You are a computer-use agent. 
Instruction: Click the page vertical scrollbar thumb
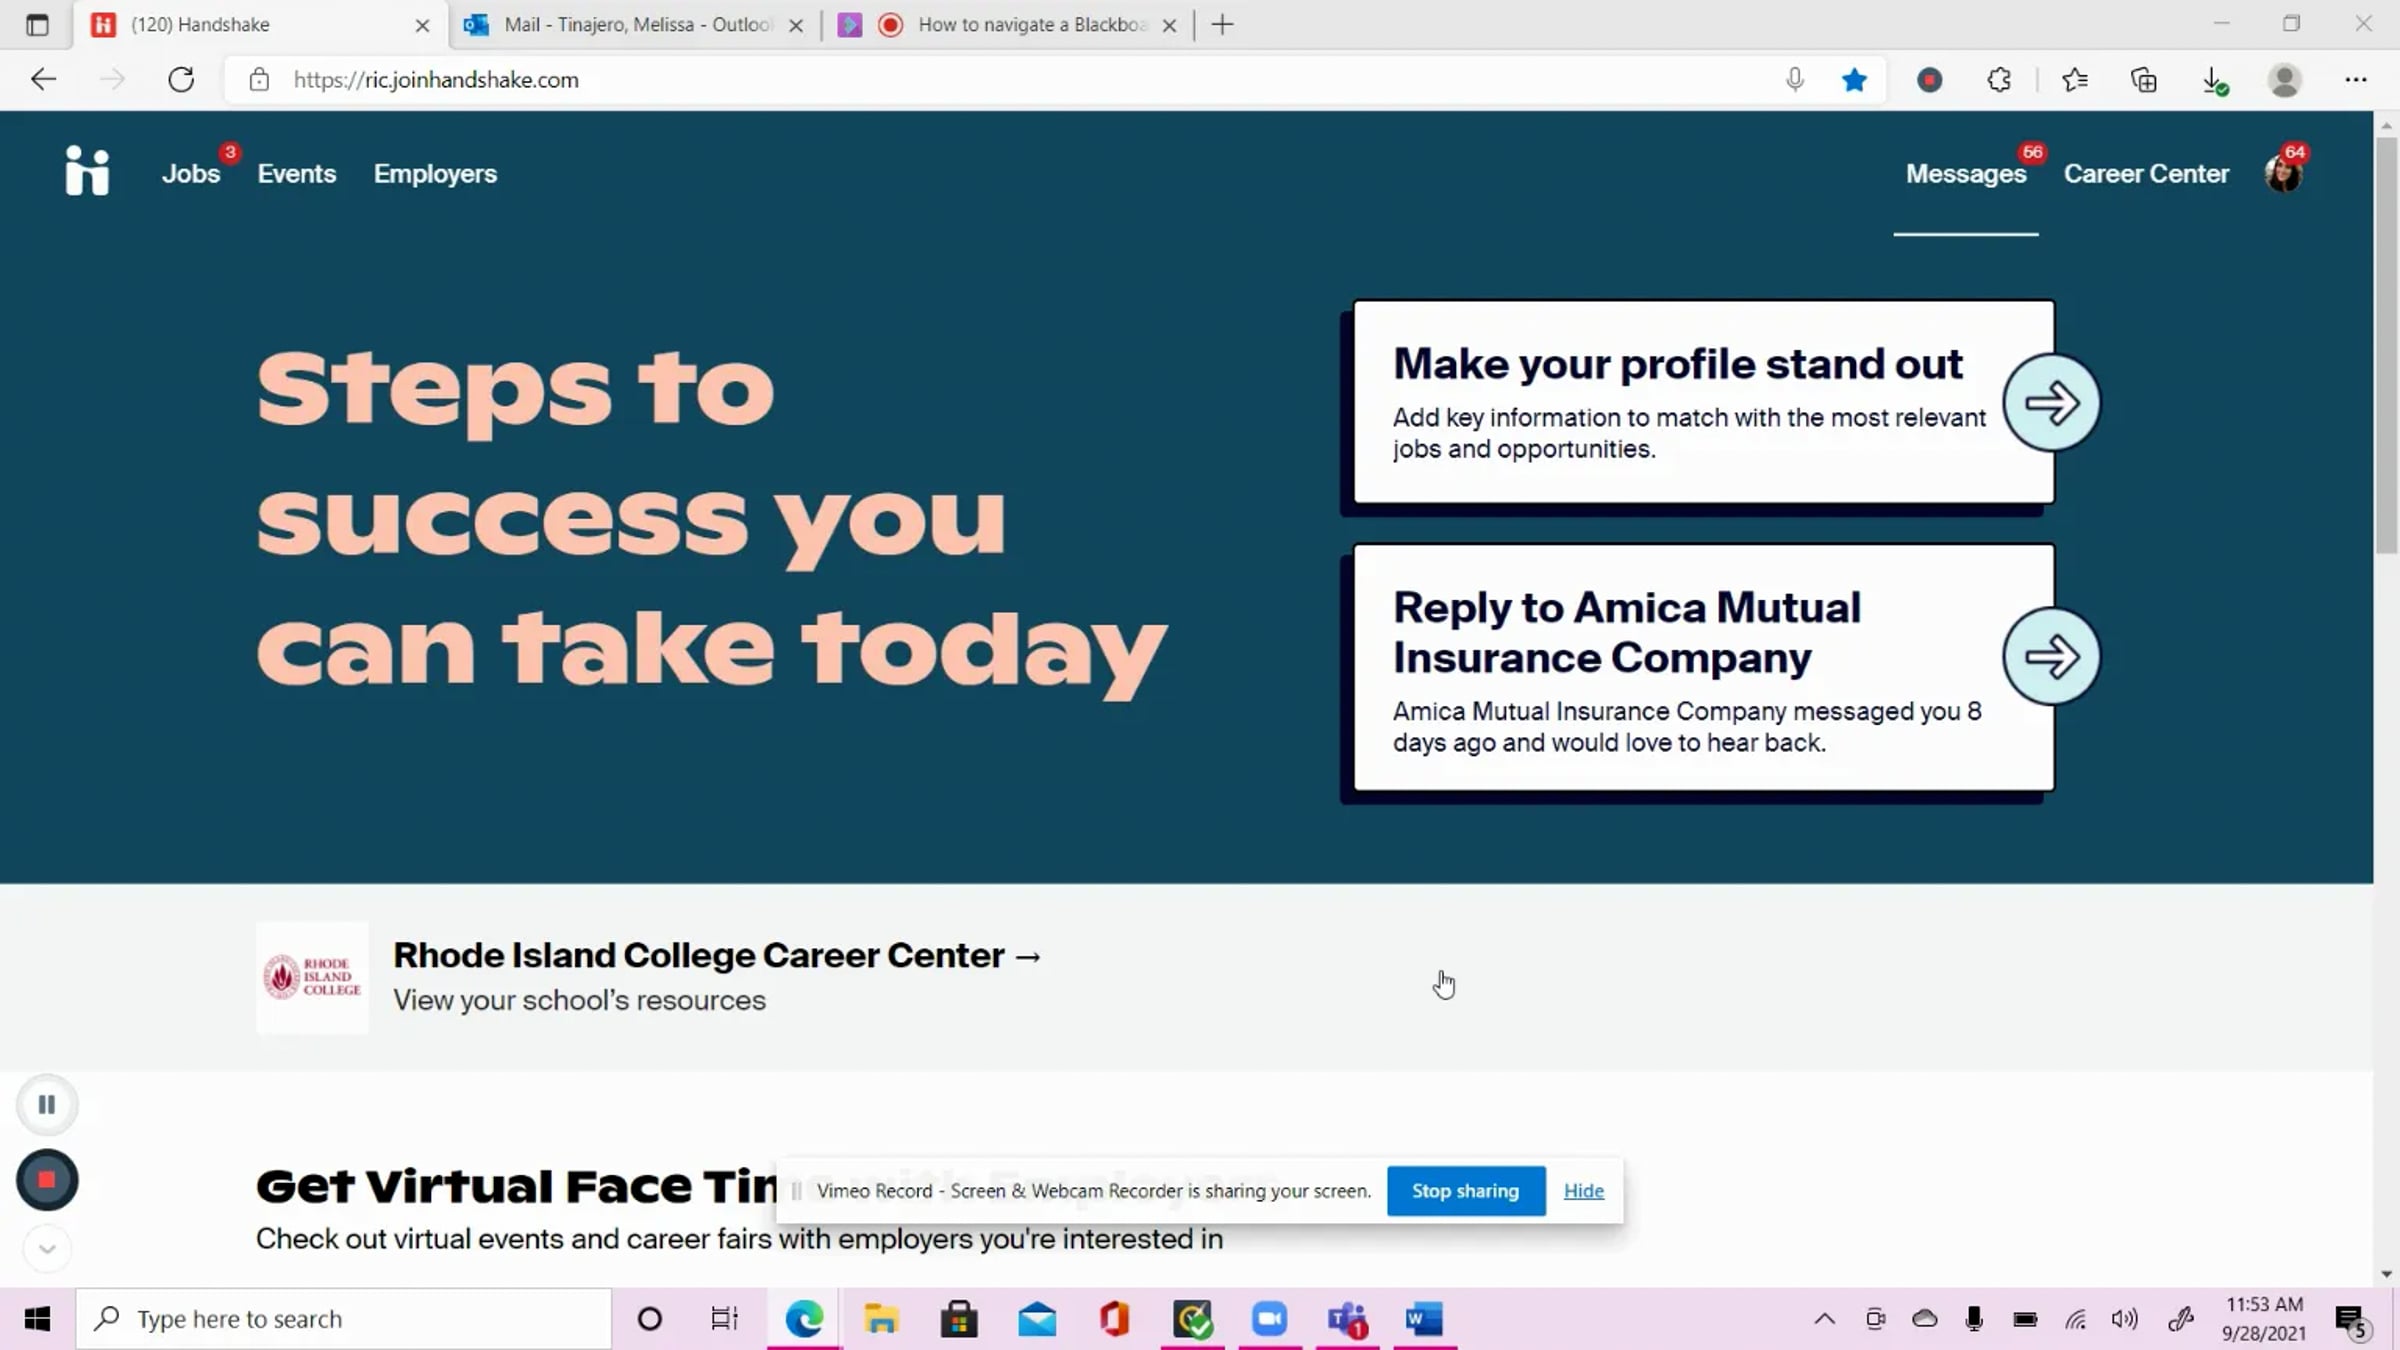click(2387, 345)
